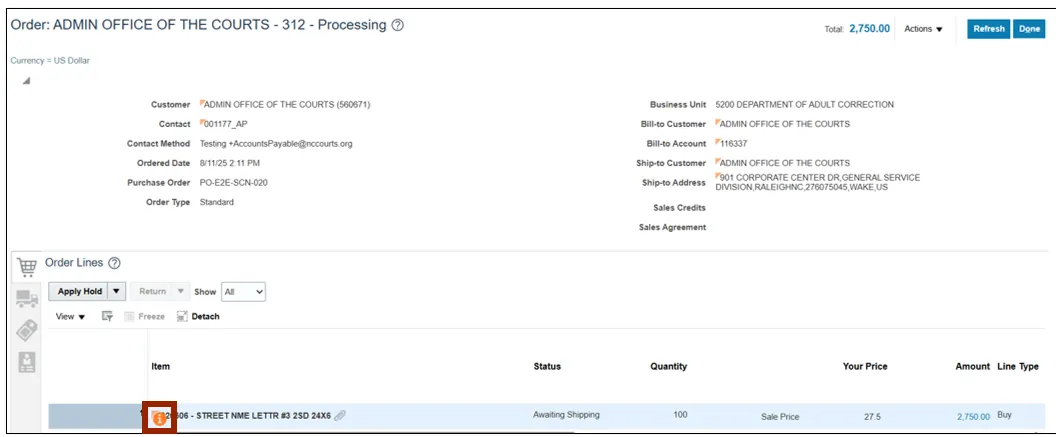Viewport: 1056px width, 437px height.
Task: Click the Buy line type cell
Action: coord(1004,415)
